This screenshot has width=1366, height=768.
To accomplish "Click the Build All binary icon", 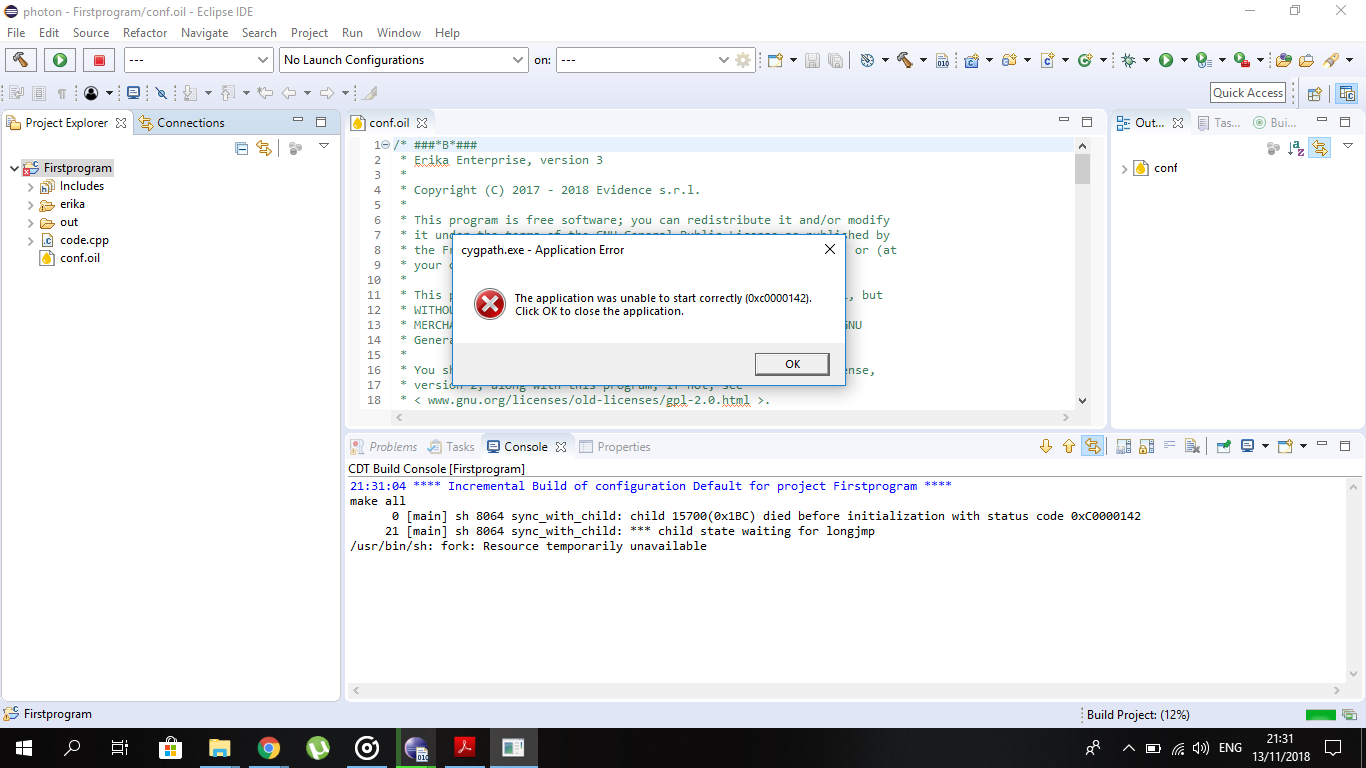I will coord(942,60).
